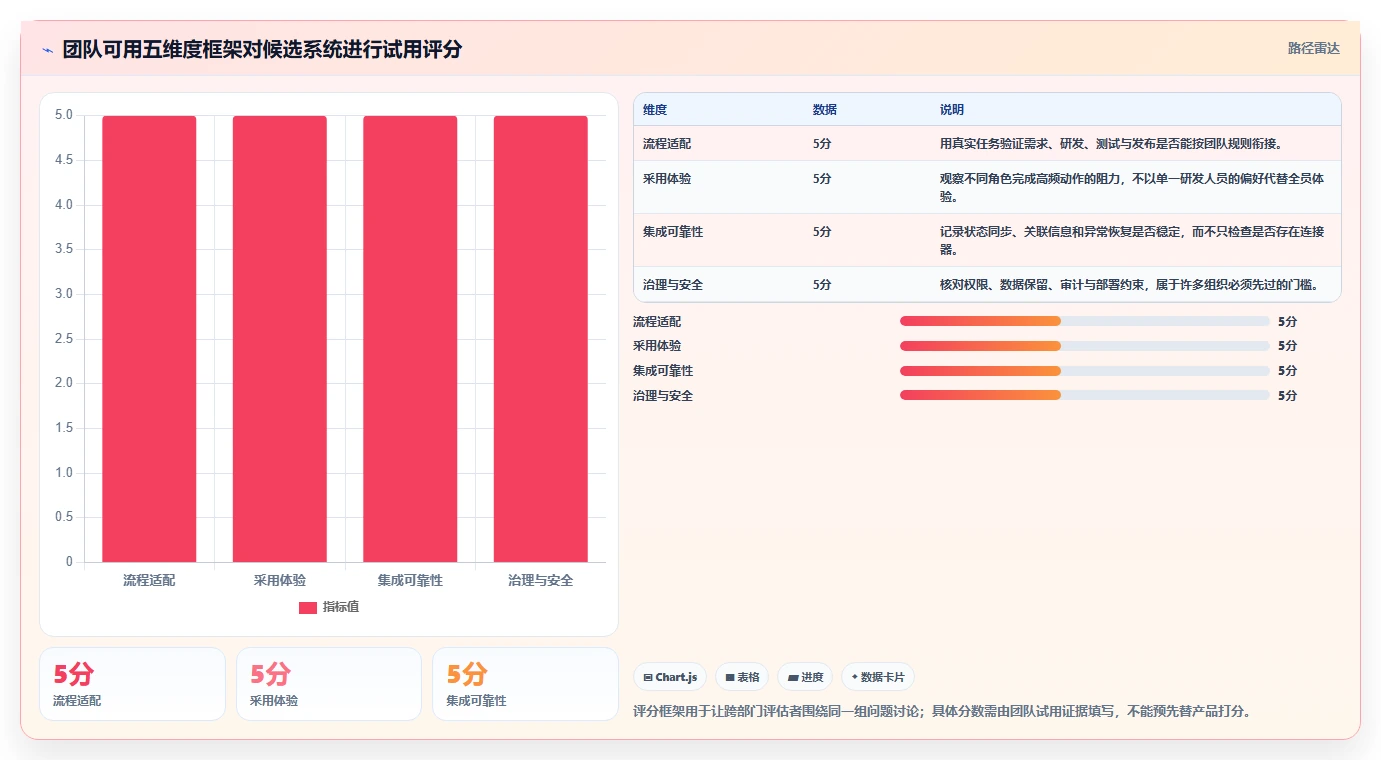Click description starting 观察不同角色
Screen dimensions: 1381x760
1132,188
